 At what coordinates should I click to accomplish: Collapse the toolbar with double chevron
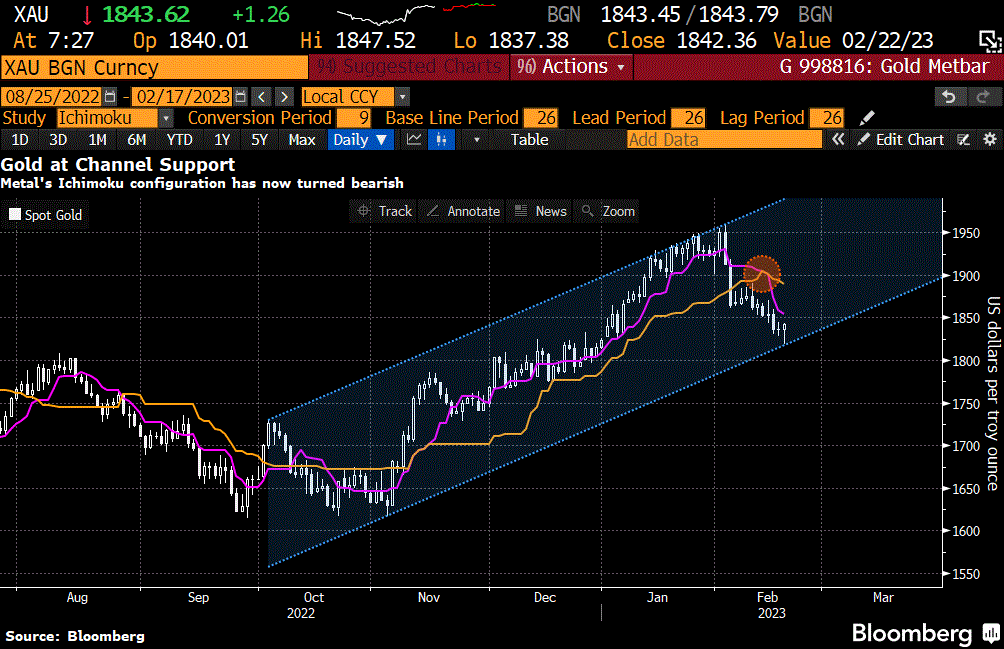(x=838, y=140)
